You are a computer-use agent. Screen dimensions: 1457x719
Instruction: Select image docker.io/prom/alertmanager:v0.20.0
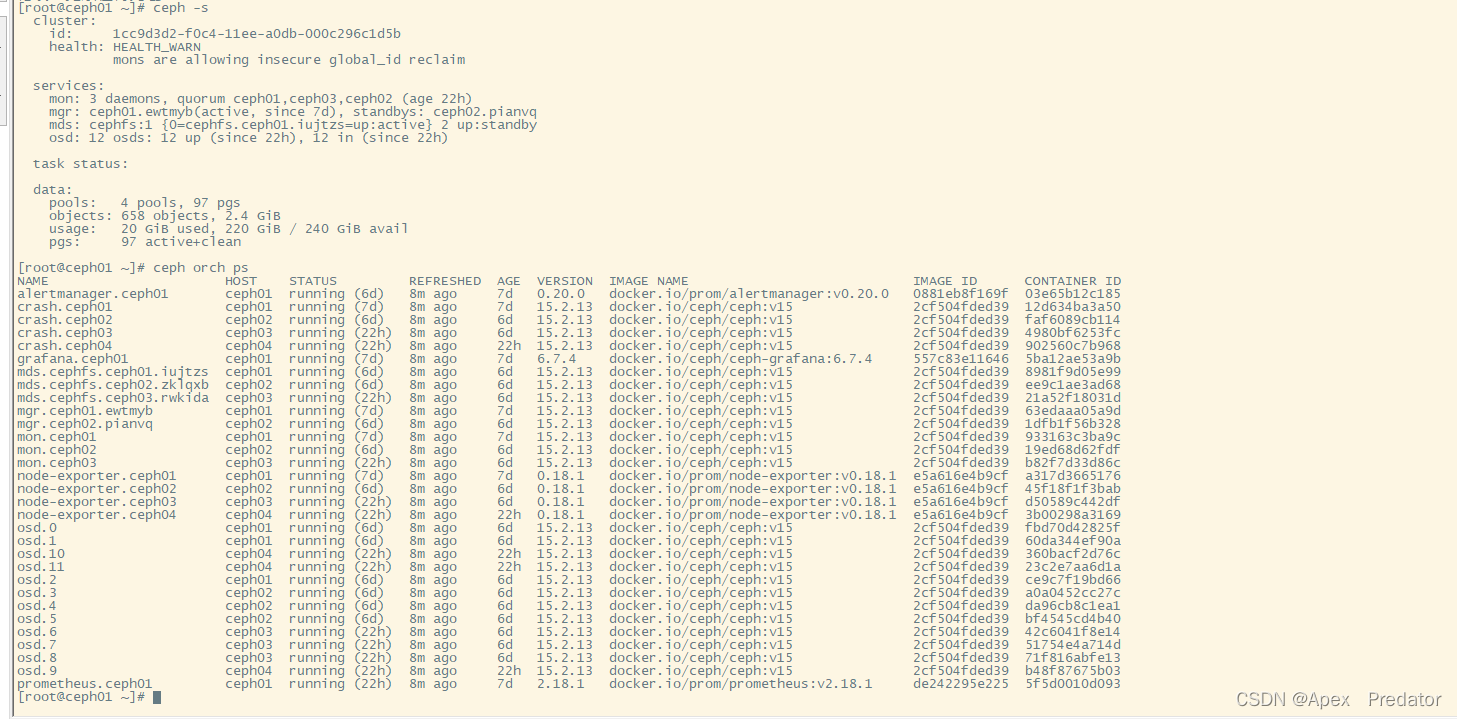click(749, 294)
